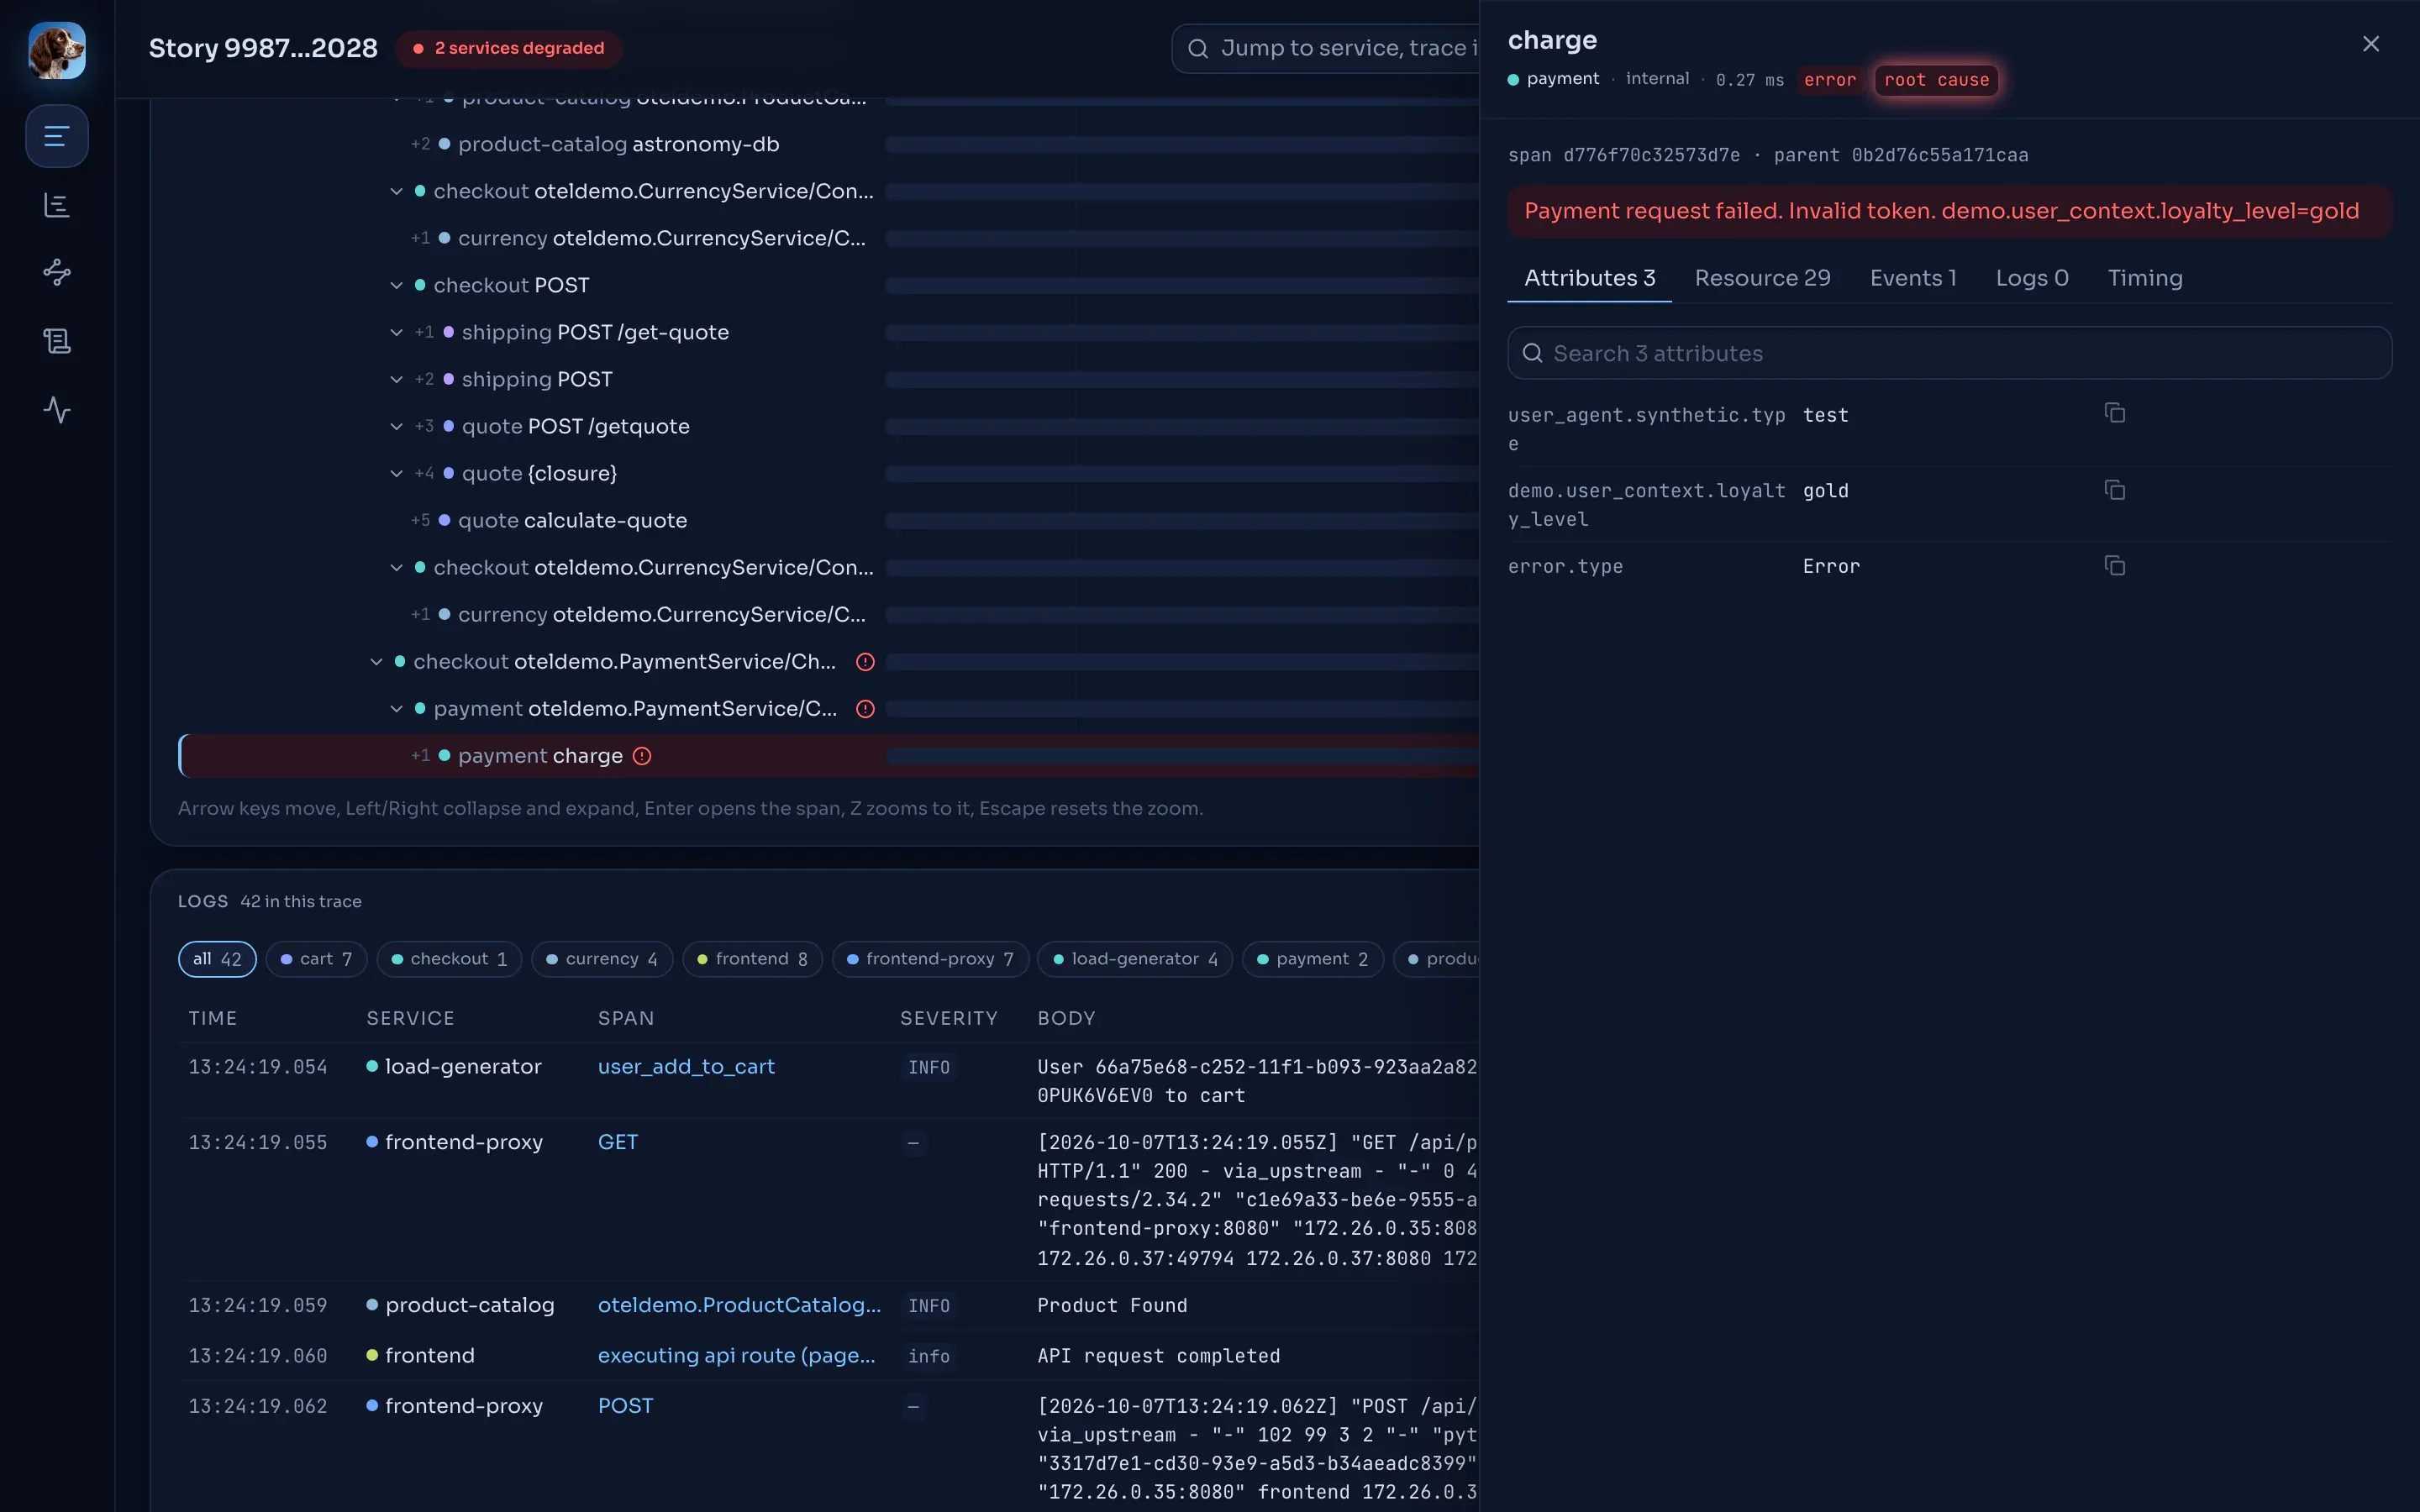This screenshot has height=1512, width=2420.
Task: Open the executing api route span link
Action: point(736,1356)
